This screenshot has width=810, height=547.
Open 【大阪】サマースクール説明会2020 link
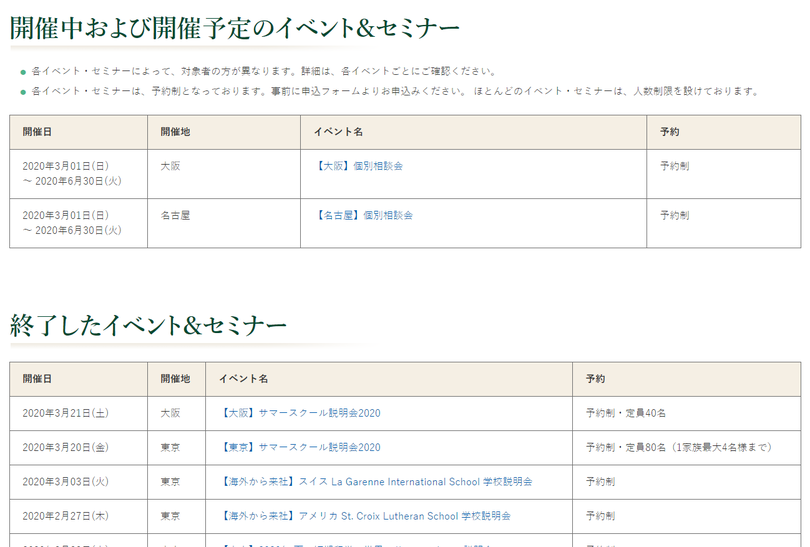point(299,413)
